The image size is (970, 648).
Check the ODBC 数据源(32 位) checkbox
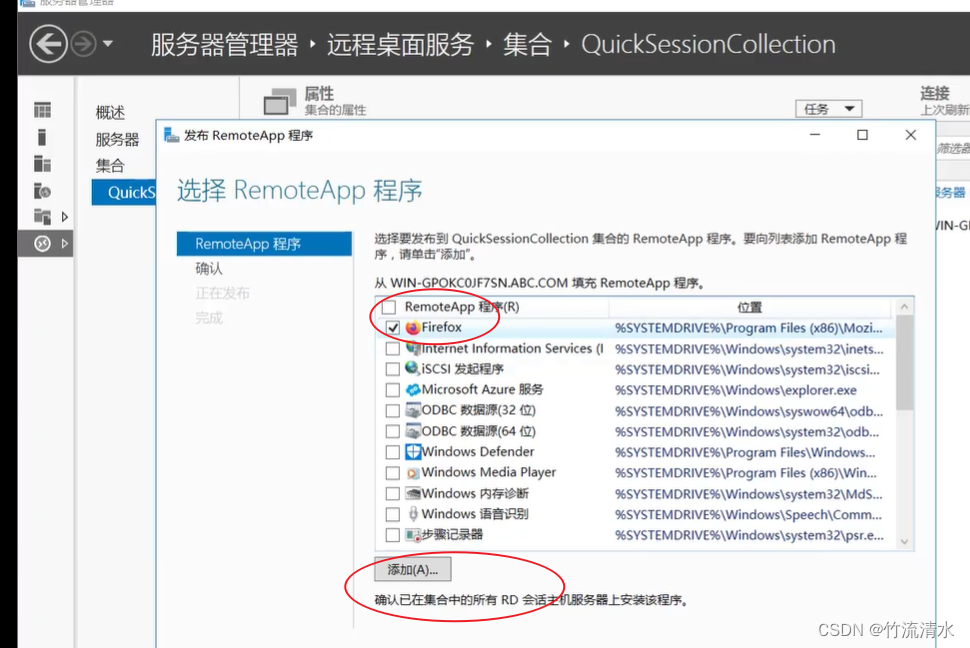point(392,410)
